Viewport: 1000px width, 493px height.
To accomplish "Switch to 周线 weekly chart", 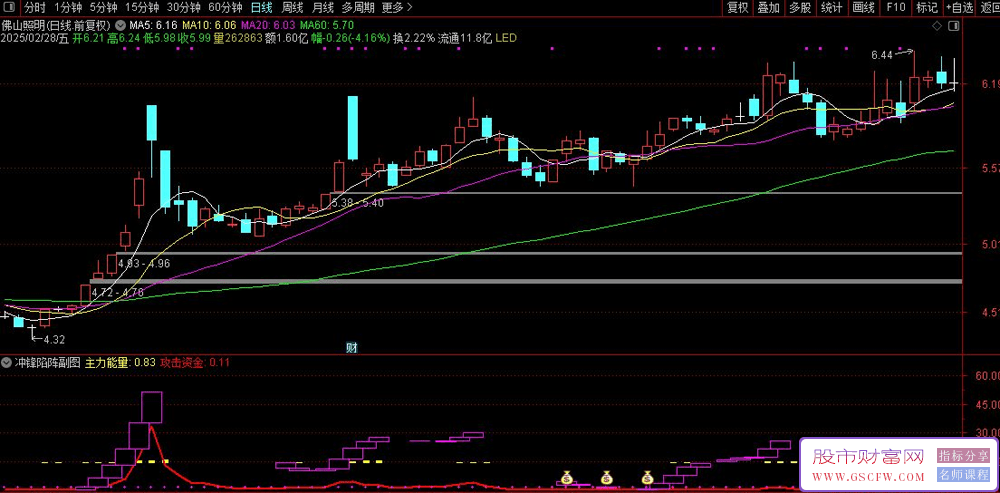I will point(292,8).
